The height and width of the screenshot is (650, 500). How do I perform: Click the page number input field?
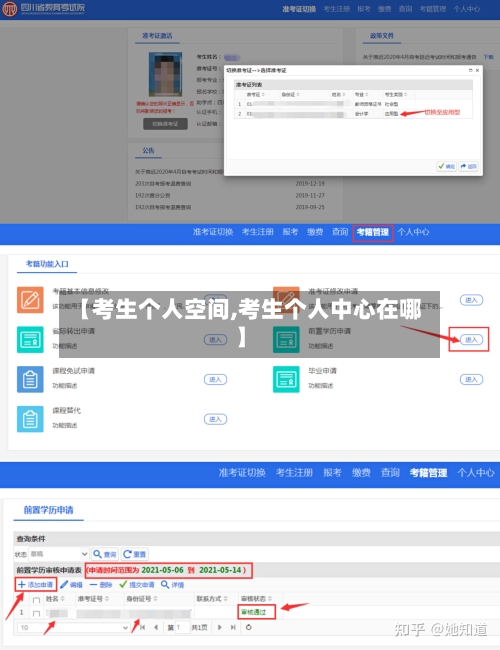click(x=182, y=628)
